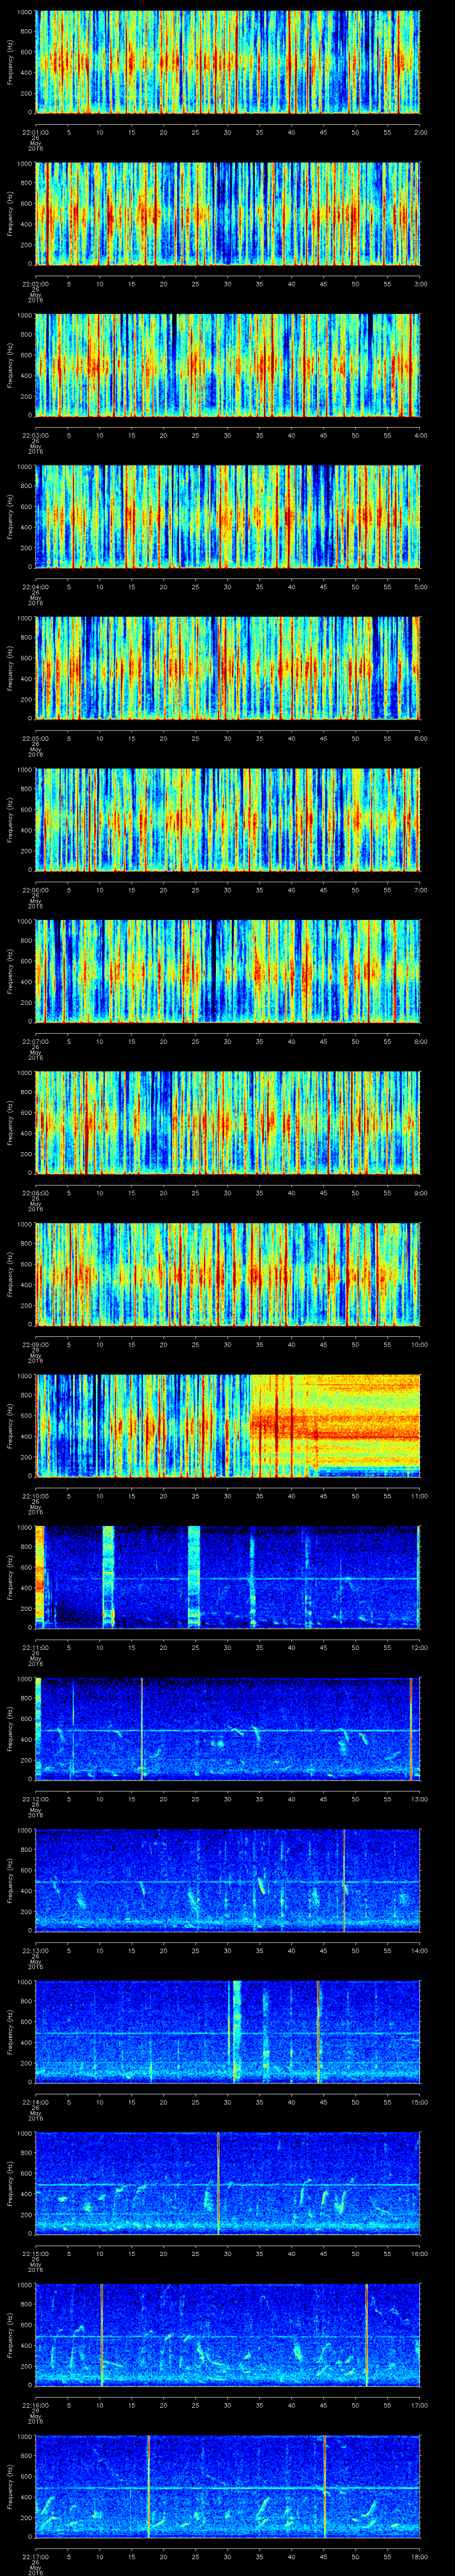Click the '22:13:00' time axis label

[x=35, y=1950]
